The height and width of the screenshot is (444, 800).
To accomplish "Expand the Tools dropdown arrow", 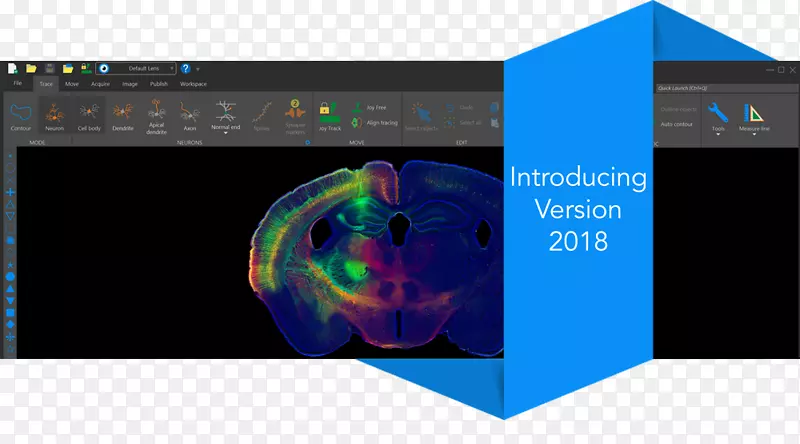I will point(718,135).
